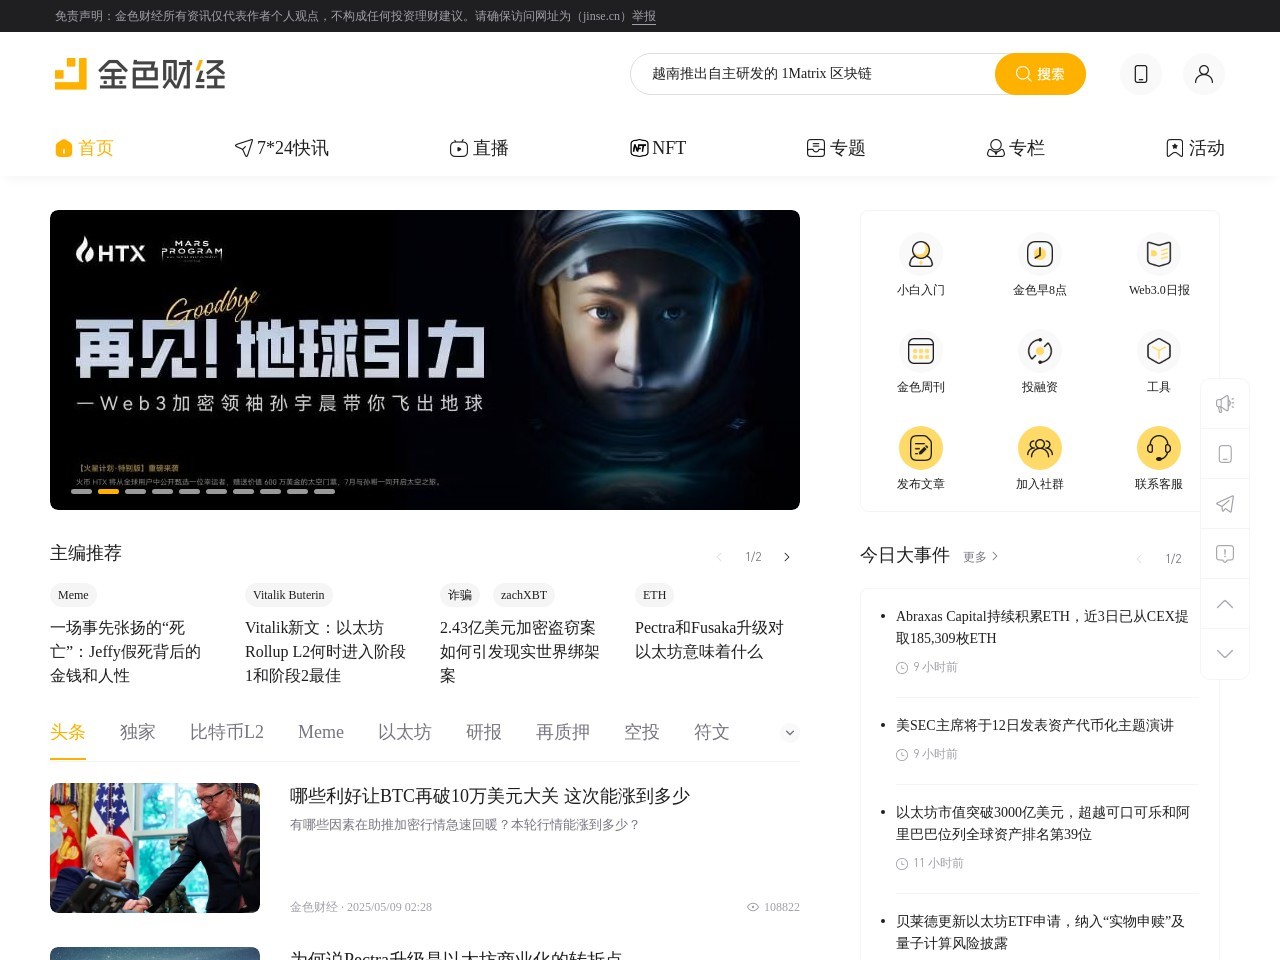Click the 金色周刊 calendar icon
Viewport: 1280px width, 960px height.
click(920, 351)
